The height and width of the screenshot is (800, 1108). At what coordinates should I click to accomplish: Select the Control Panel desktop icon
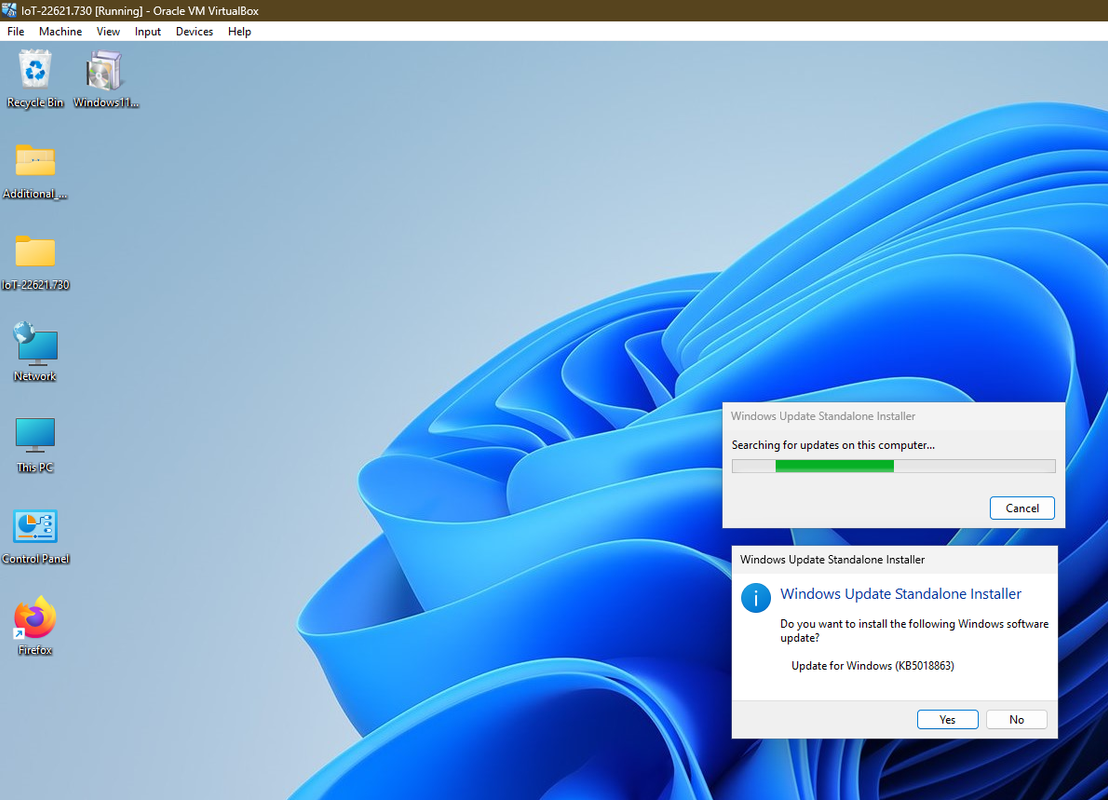point(35,536)
